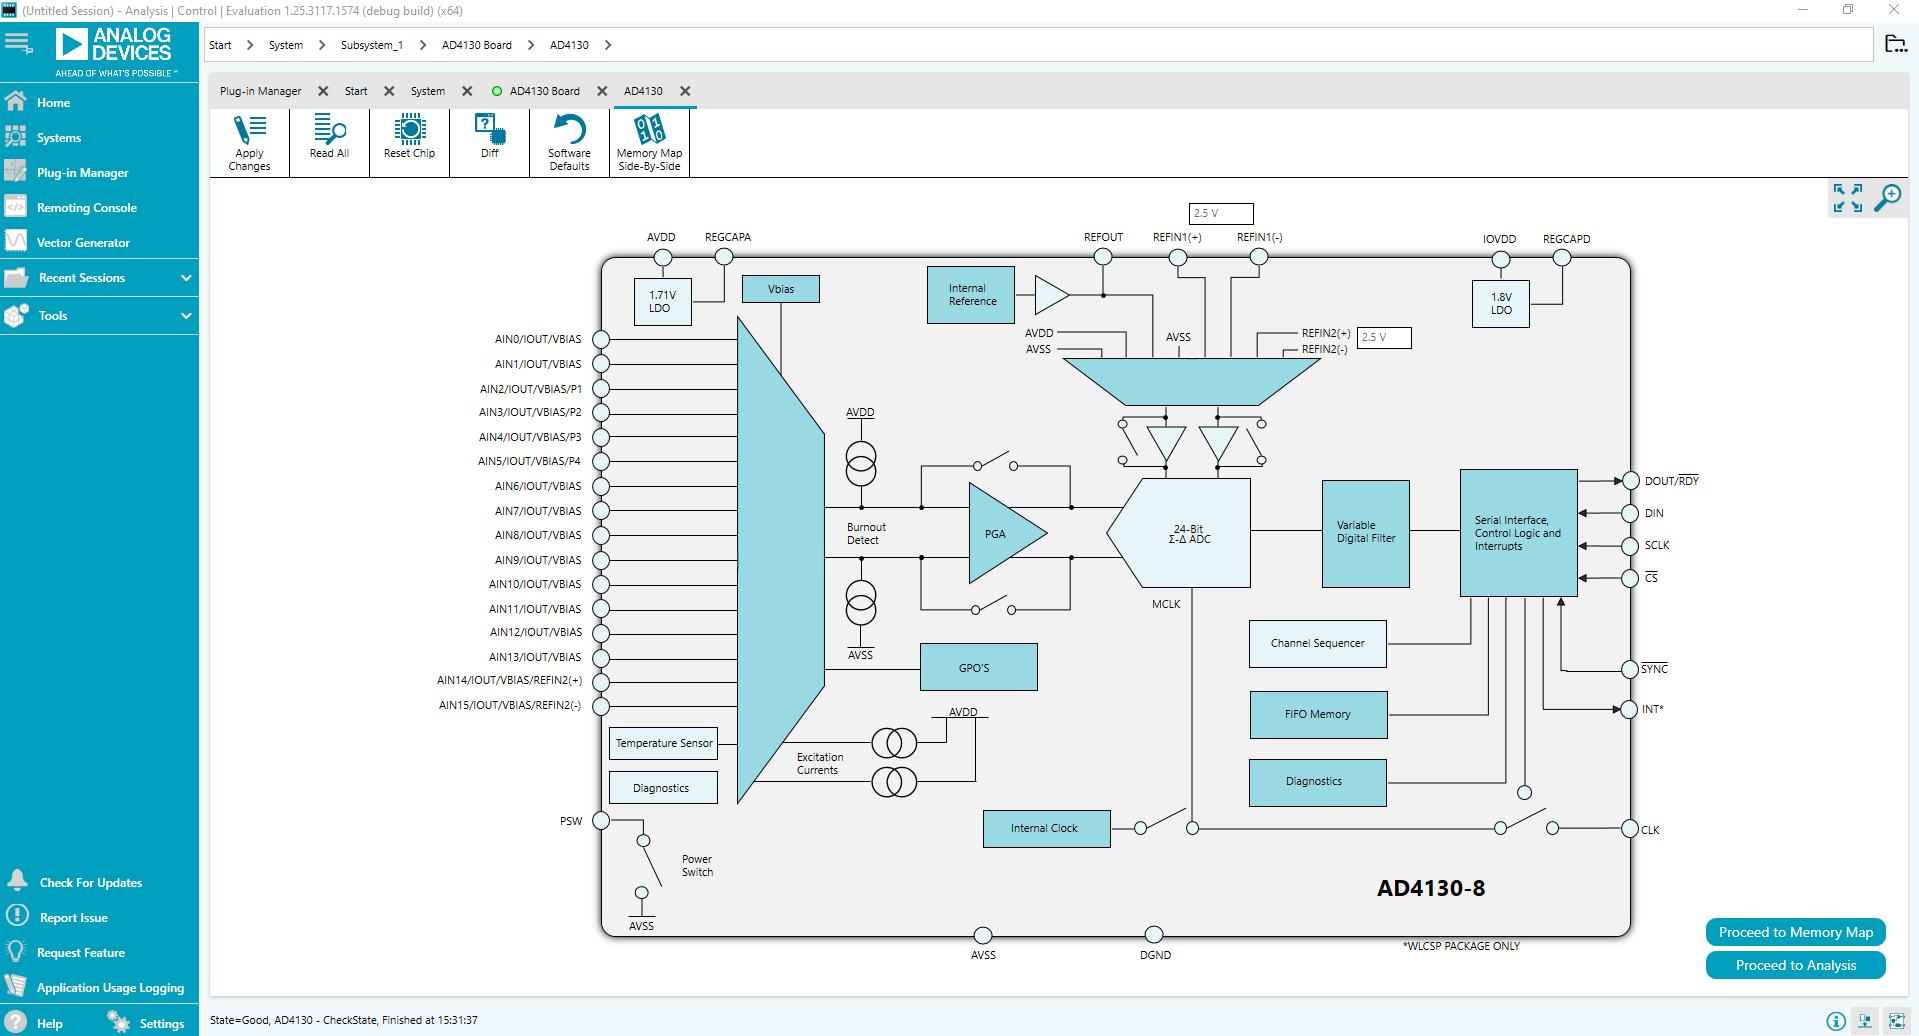Switch to the System tab
The width and height of the screenshot is (1919, 1036).
(428, 91)
